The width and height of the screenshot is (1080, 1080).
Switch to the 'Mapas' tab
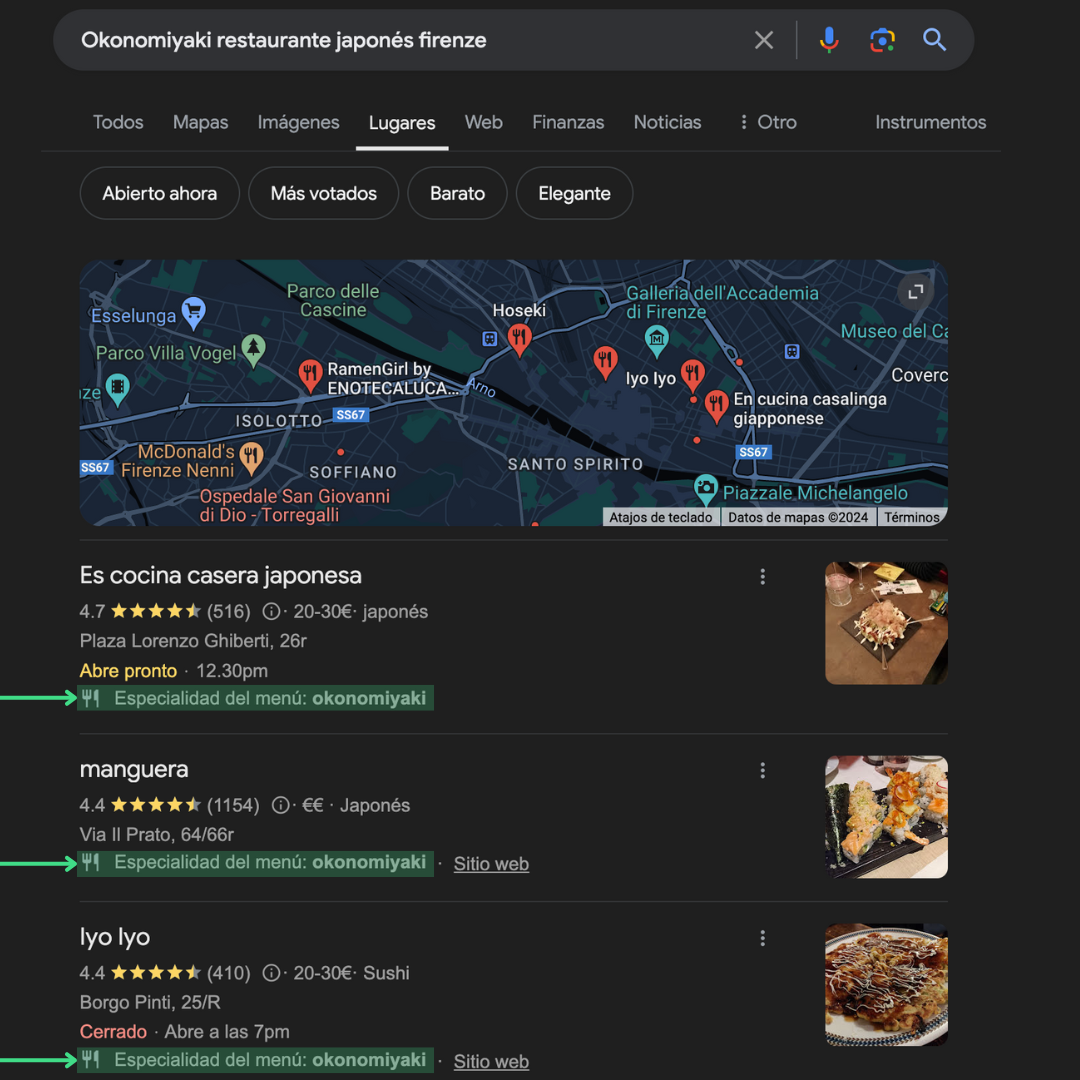(200, 123)
